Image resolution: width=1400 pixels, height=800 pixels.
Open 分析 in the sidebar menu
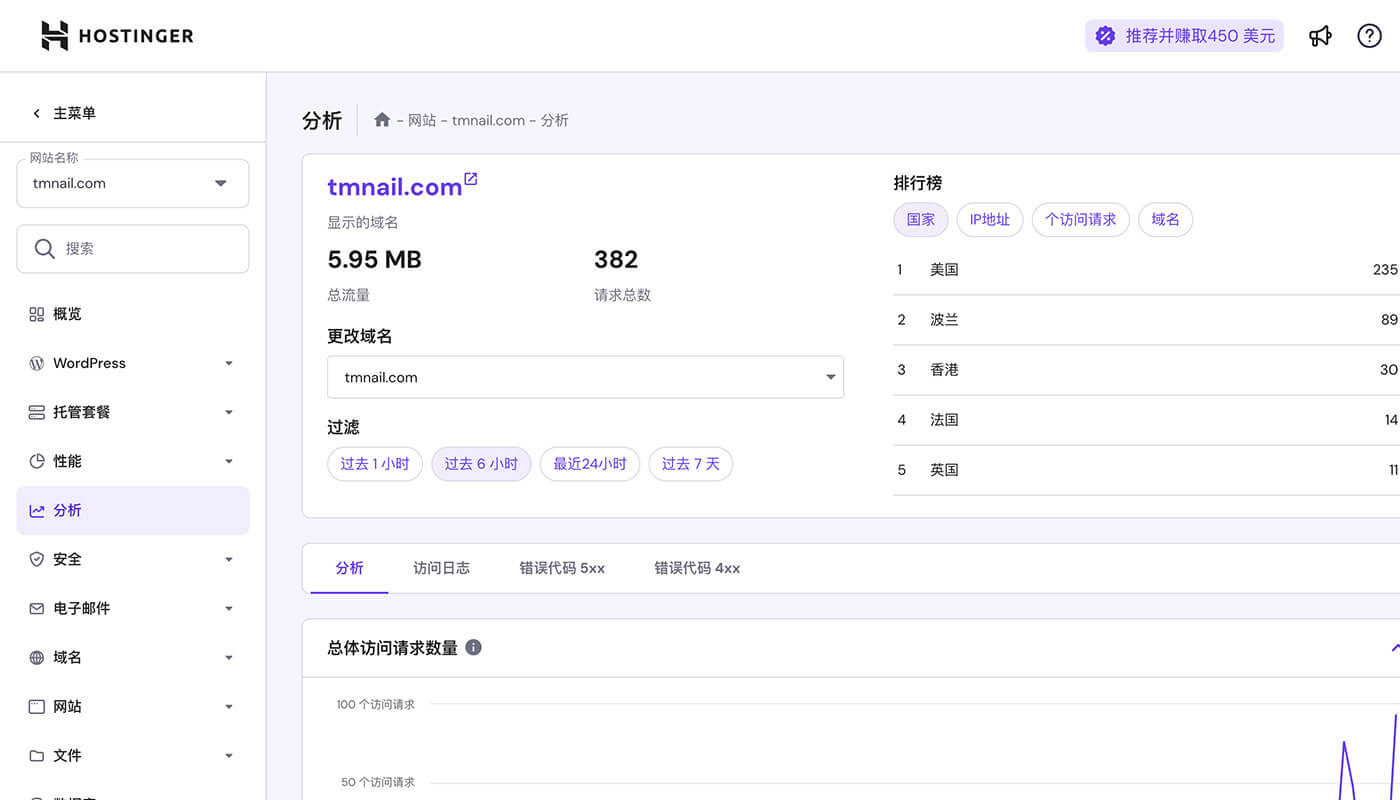133,510
